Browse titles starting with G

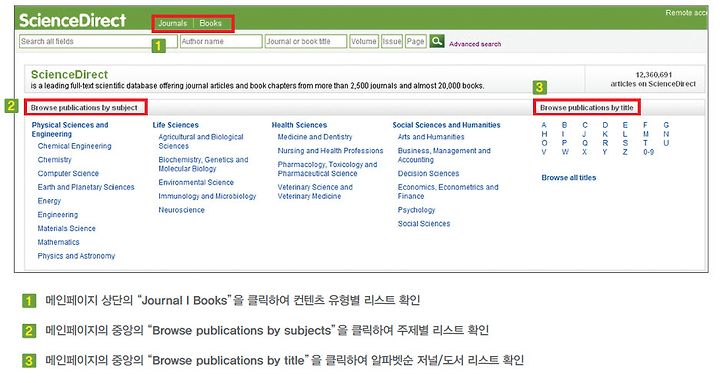[x=666, y=125]
